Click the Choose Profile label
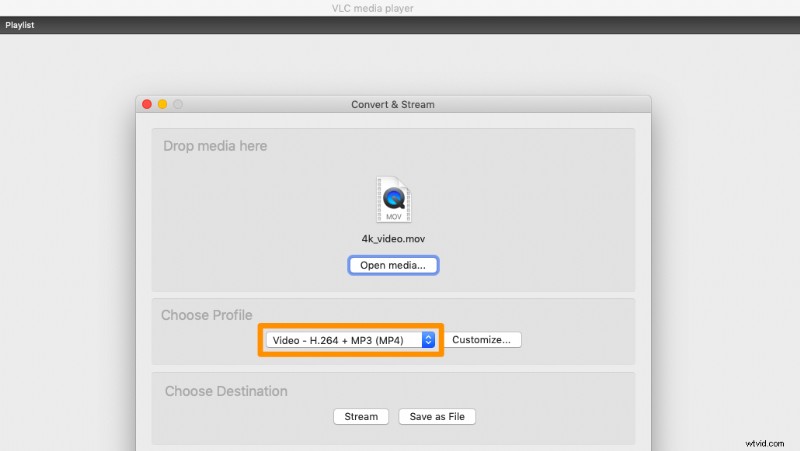Image resolution: width=800 pixels, height=451 pixels. pyautogui.click(x=207, y=315)
